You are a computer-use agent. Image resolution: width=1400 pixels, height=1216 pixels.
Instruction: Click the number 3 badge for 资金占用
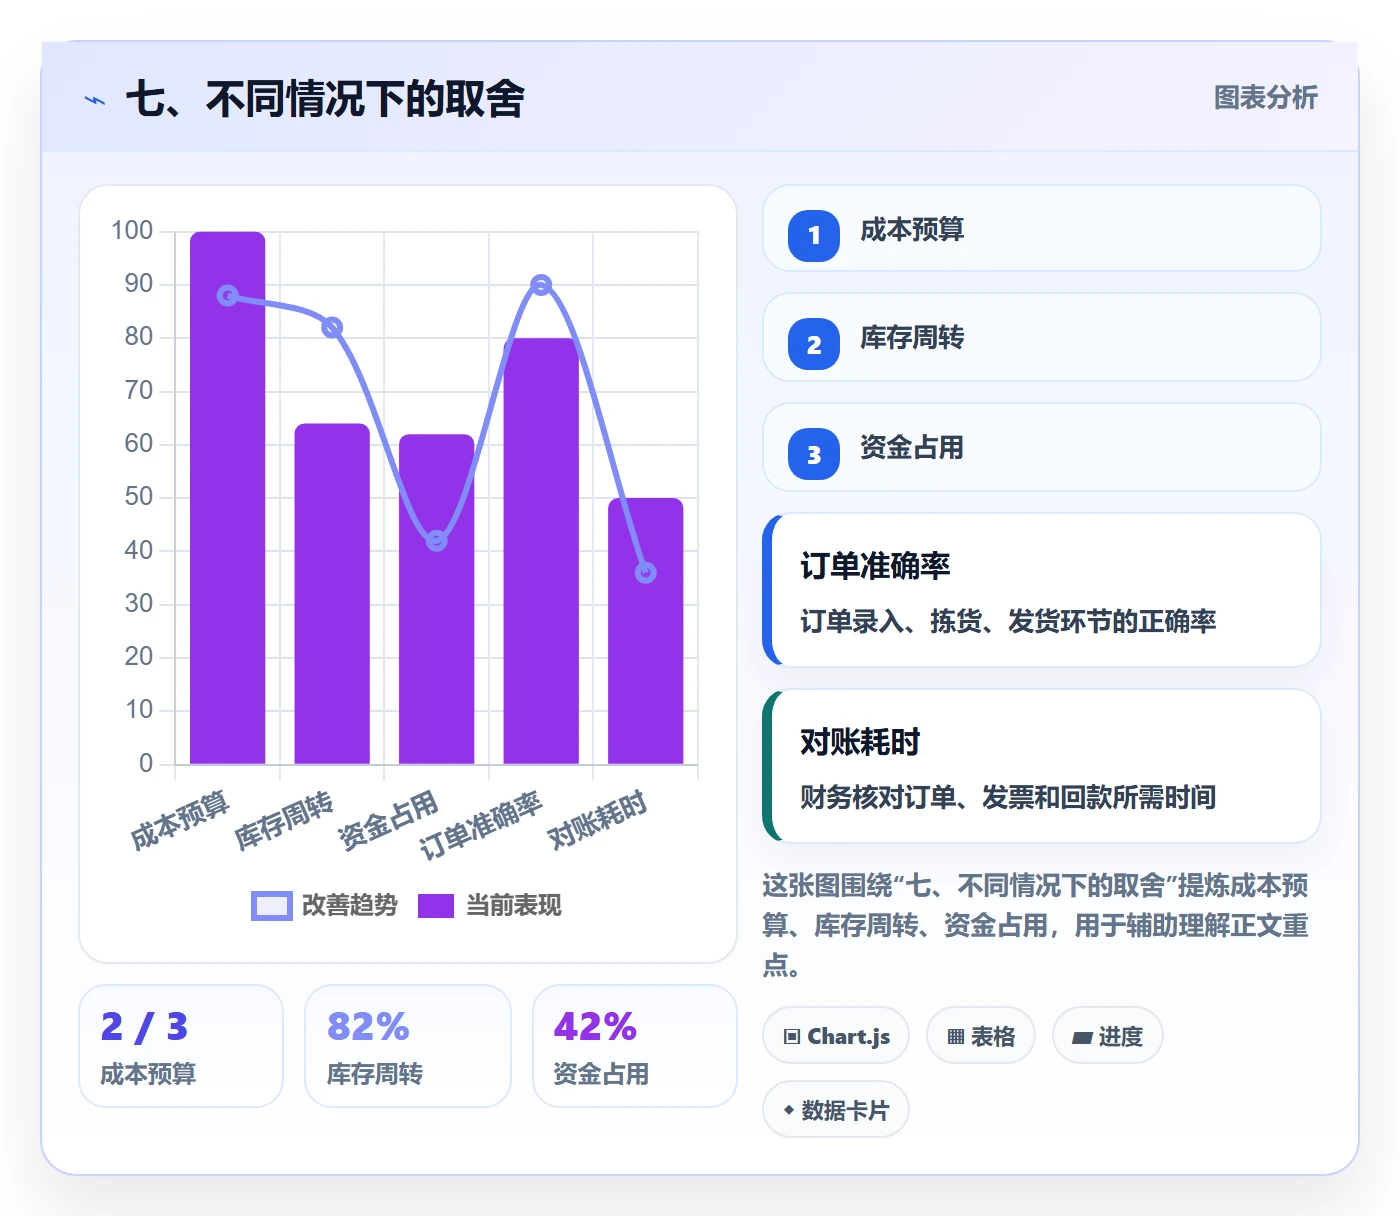pos(814,454)
